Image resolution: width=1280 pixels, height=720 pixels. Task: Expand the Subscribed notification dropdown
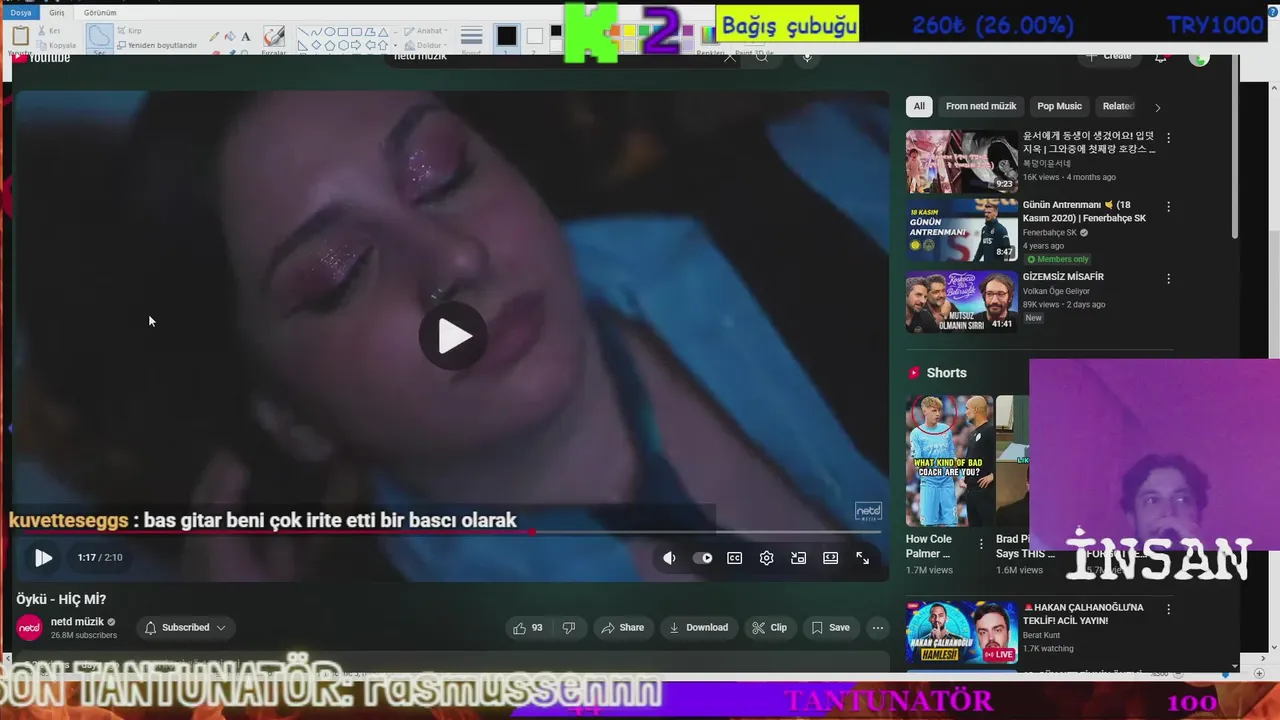click(x=185, y=628)
